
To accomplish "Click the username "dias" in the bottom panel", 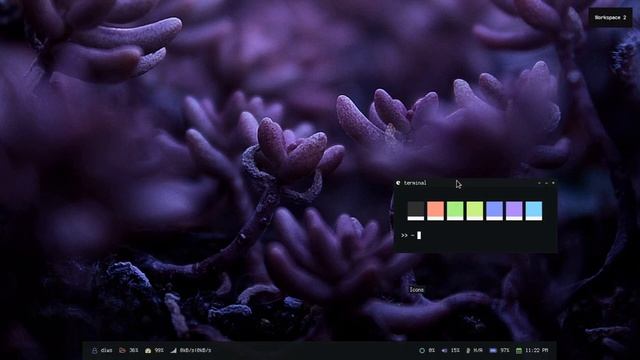I will [x=107, y=350].
